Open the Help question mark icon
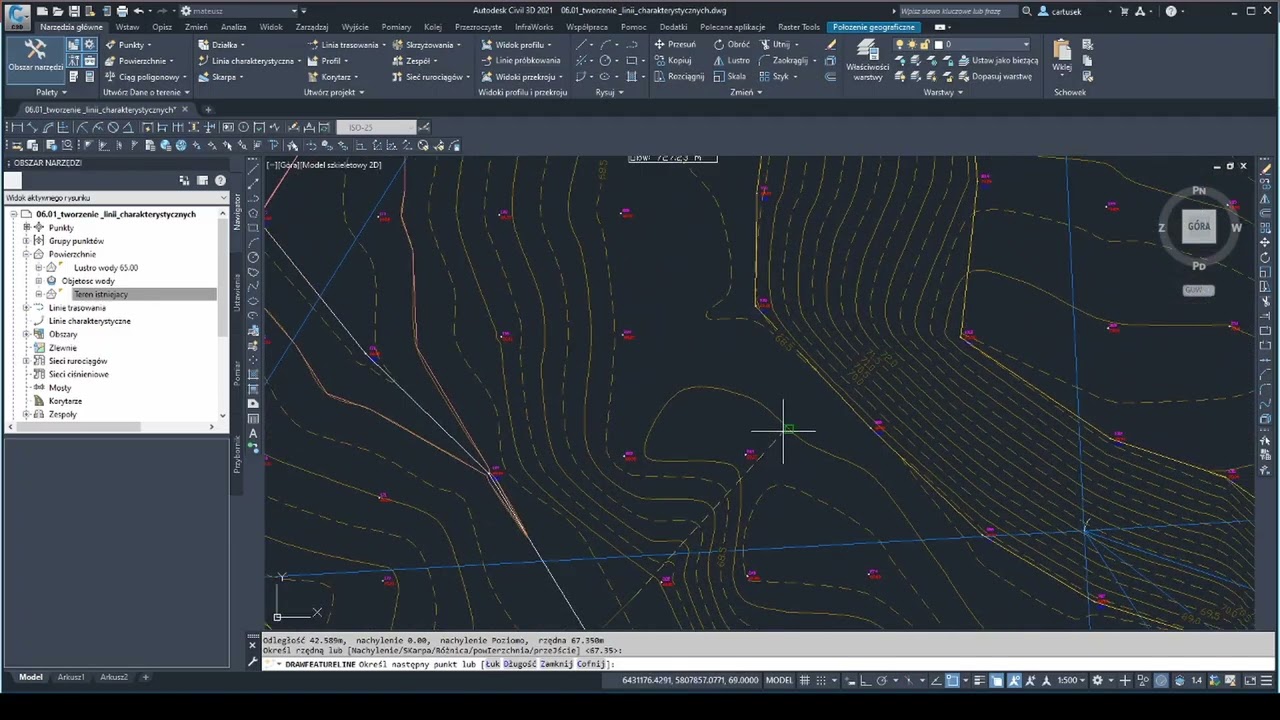Viewport: 1280px width, 720px height. [1171, 11]
